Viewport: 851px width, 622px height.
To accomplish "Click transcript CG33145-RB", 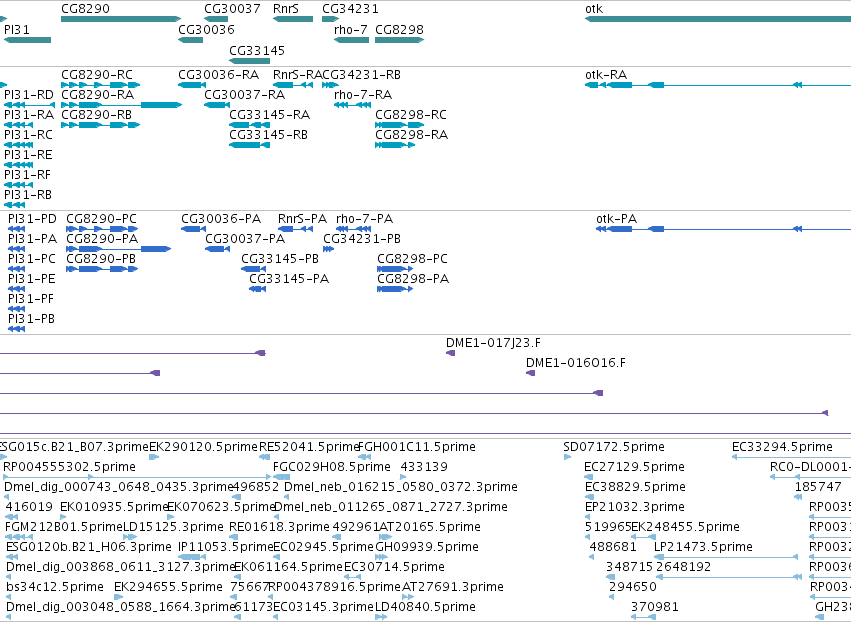I will (268, 135).
